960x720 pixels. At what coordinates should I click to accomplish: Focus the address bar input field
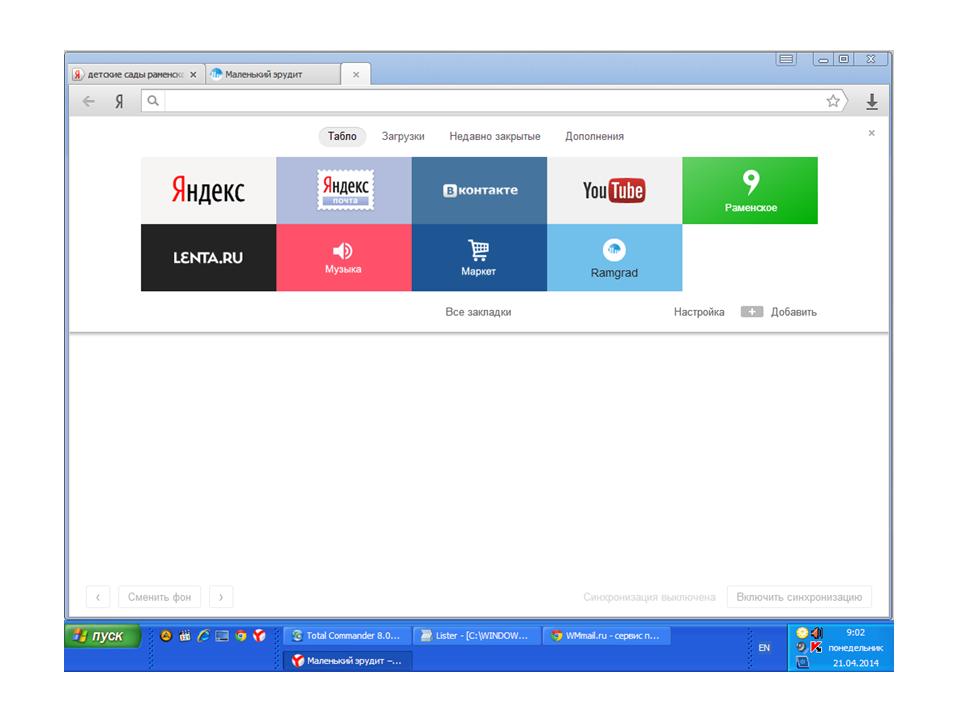click(x=493, y=101)
